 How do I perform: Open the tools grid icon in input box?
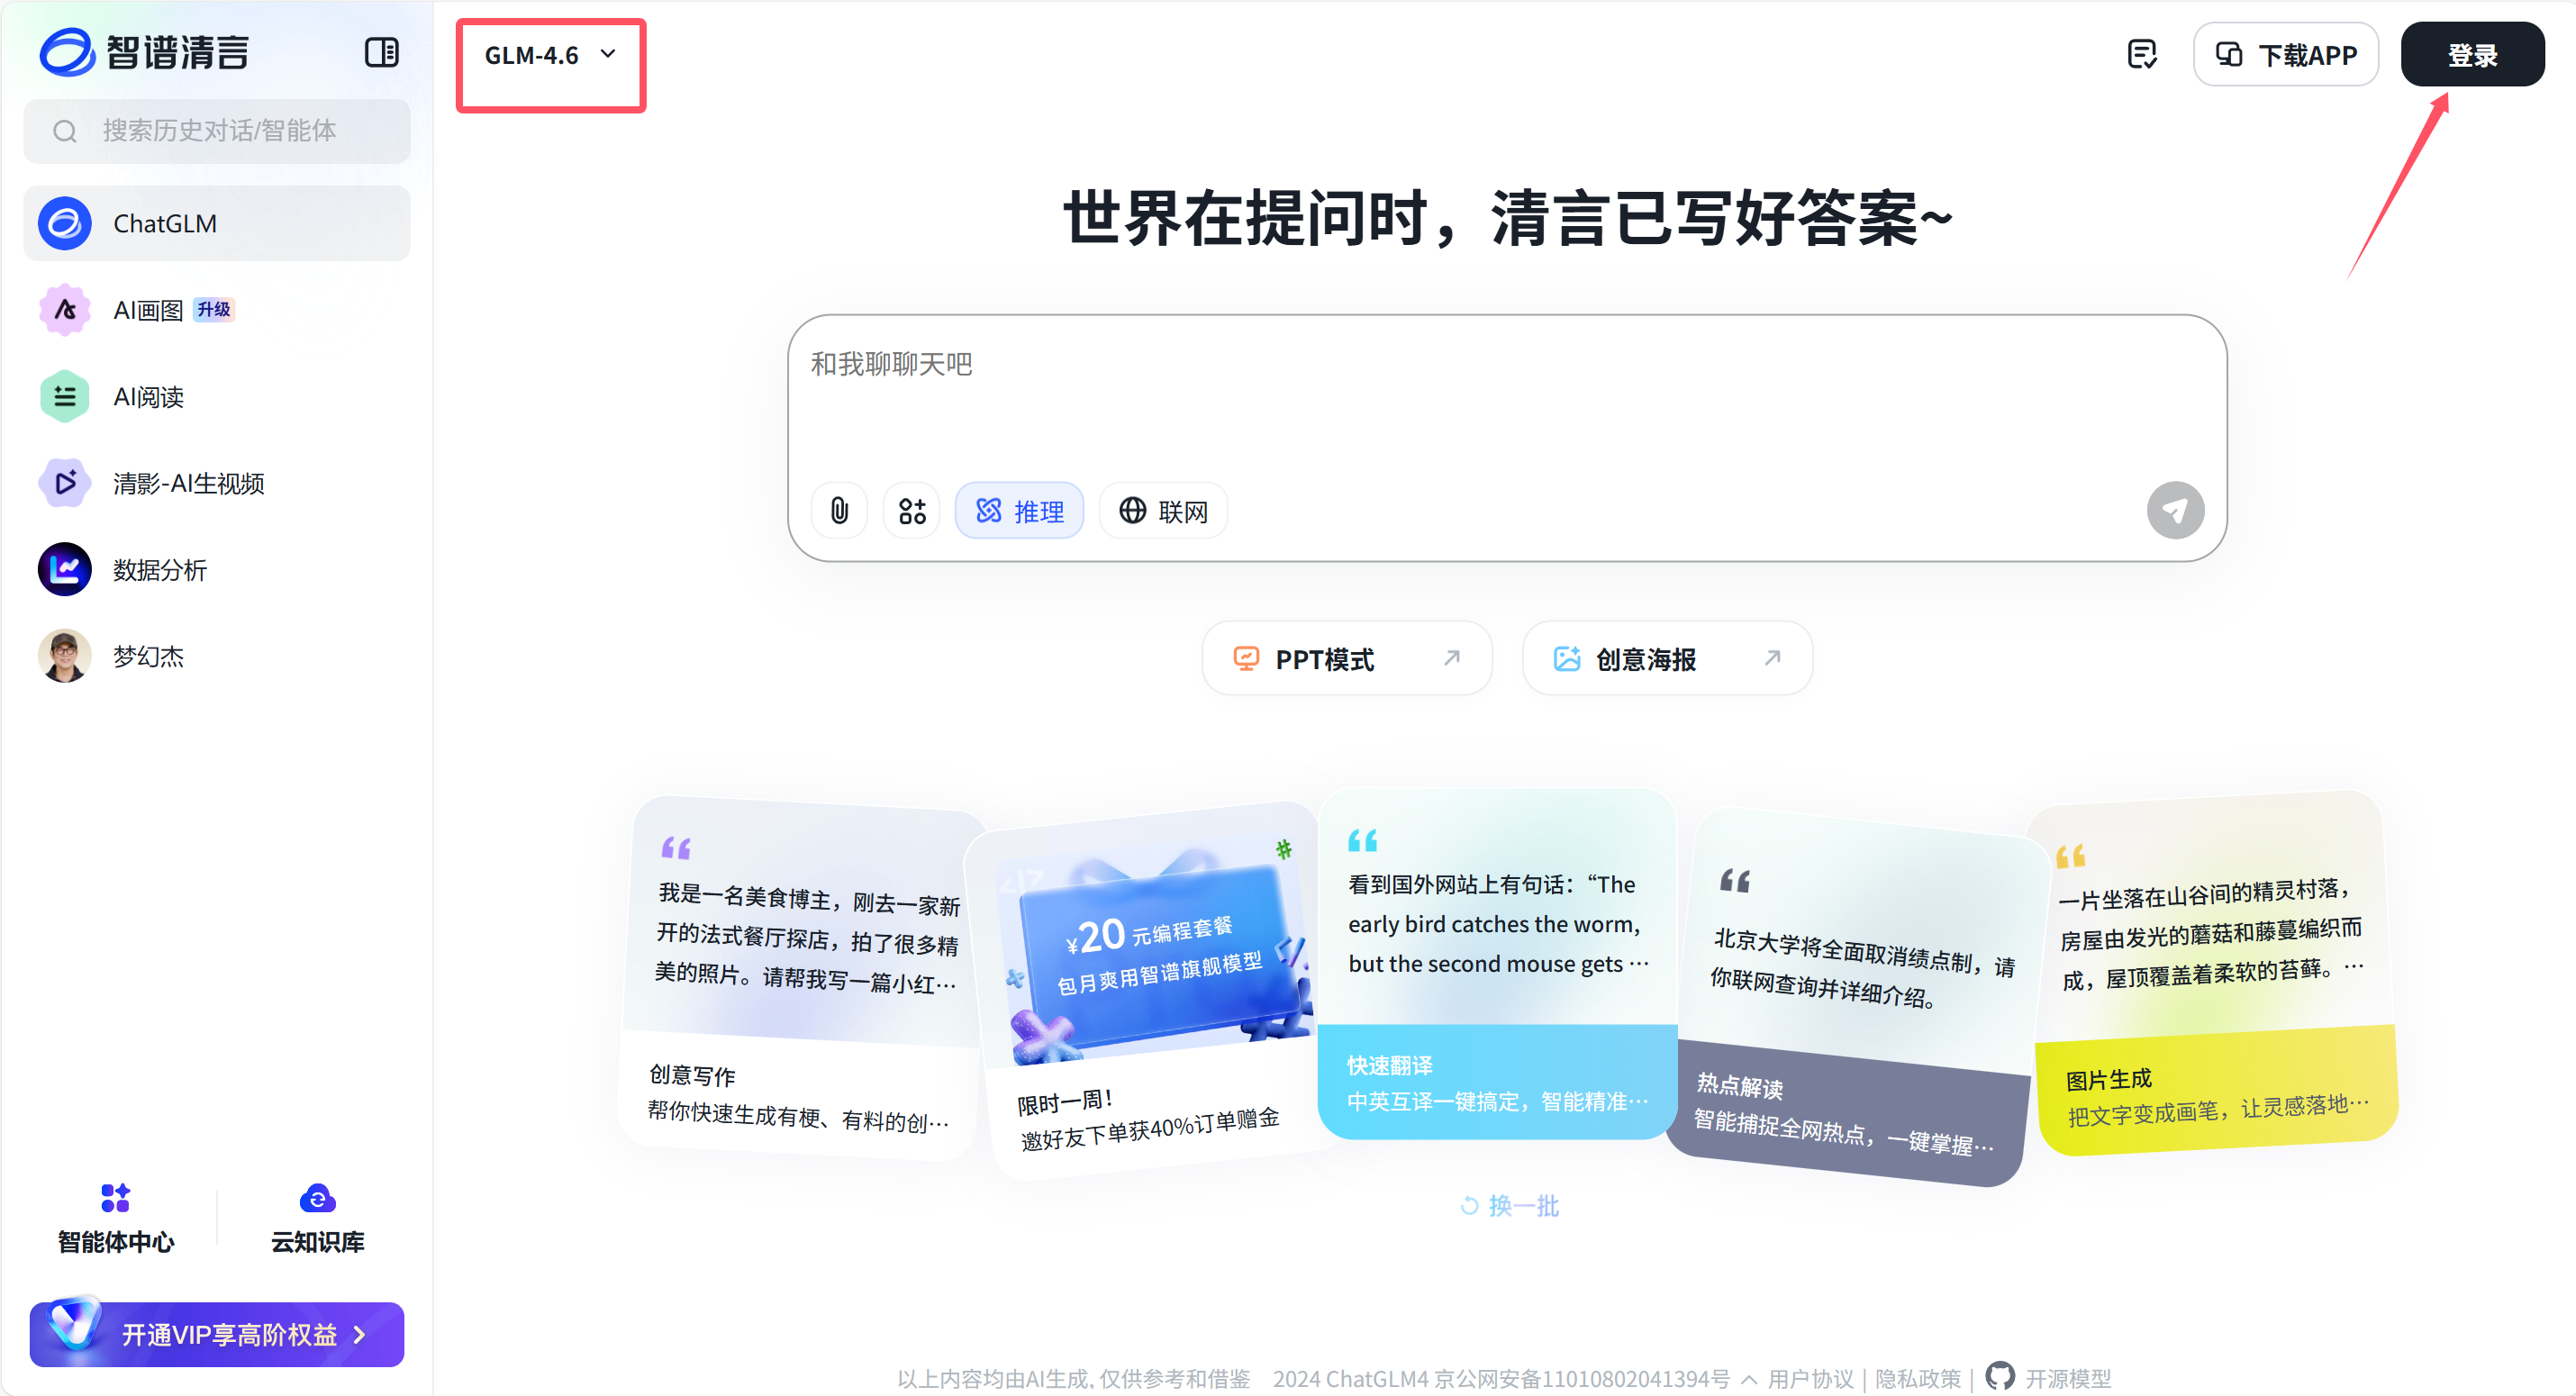point(911,511)
